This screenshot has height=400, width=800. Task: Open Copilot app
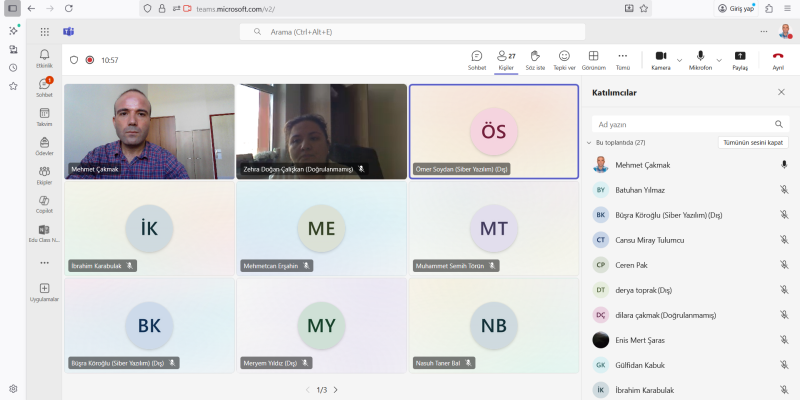point(44,204)
